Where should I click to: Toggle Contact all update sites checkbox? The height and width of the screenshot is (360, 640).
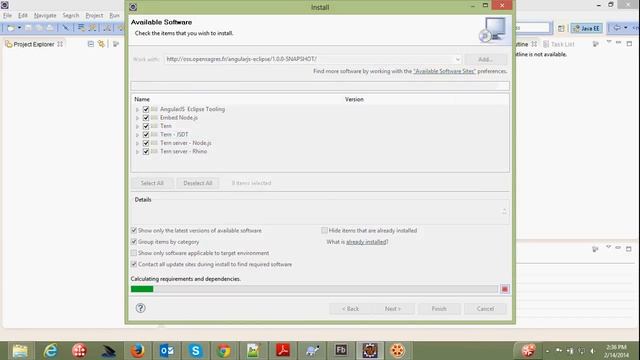tap(134, 264)
